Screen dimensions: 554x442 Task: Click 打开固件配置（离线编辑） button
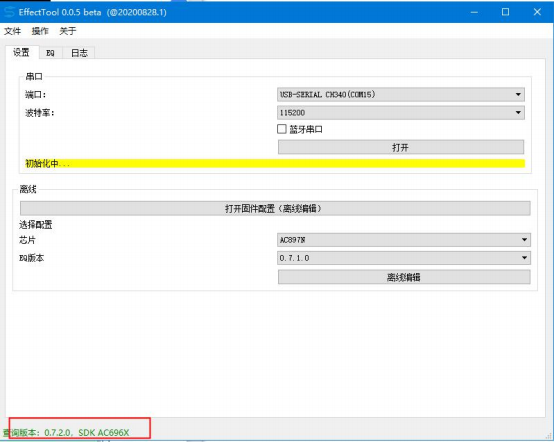pos(275,208)
